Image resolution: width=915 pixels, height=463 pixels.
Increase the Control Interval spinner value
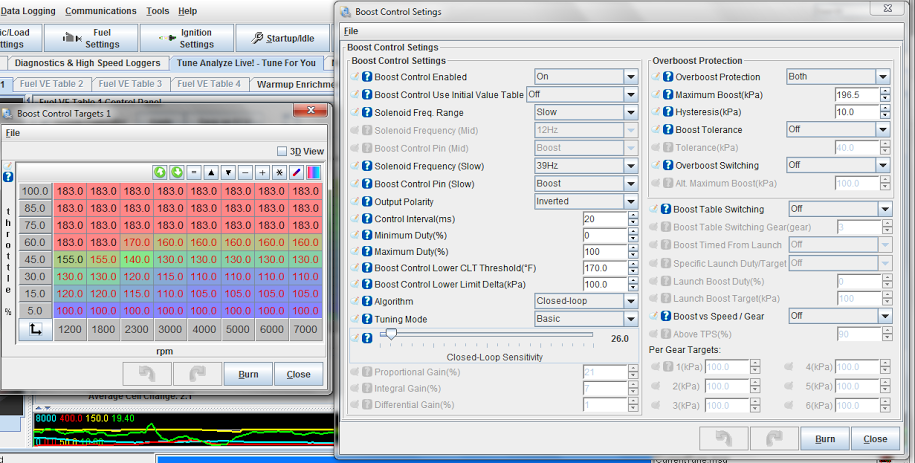pos(631,215)
